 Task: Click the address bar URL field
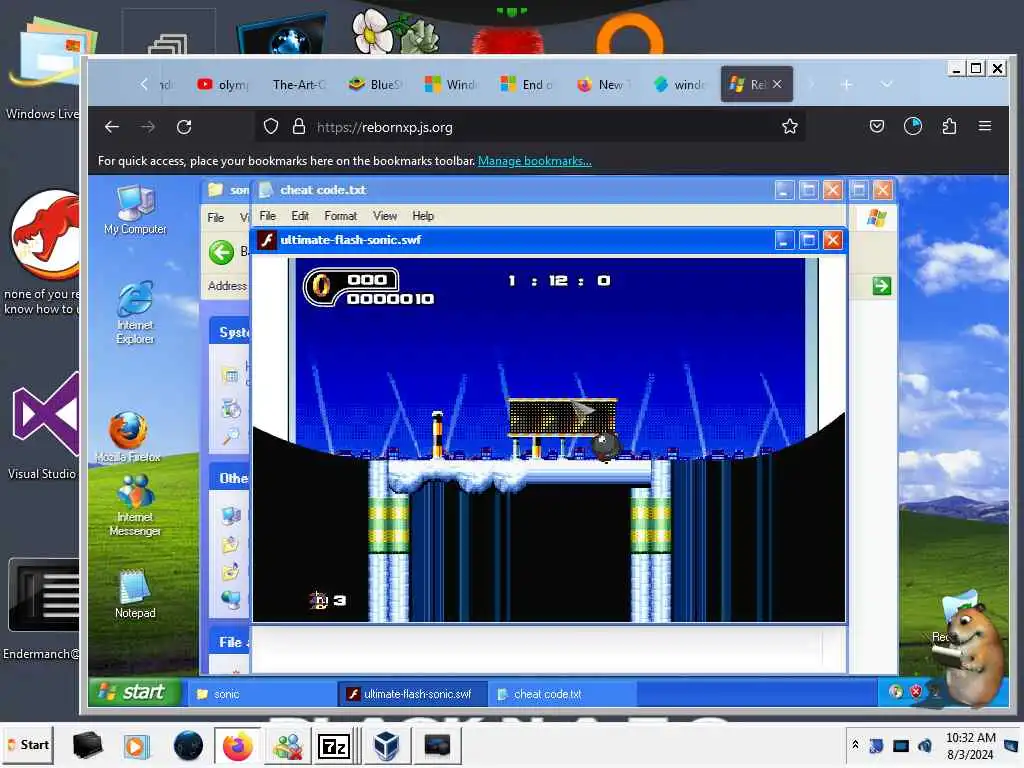(529, 127)
